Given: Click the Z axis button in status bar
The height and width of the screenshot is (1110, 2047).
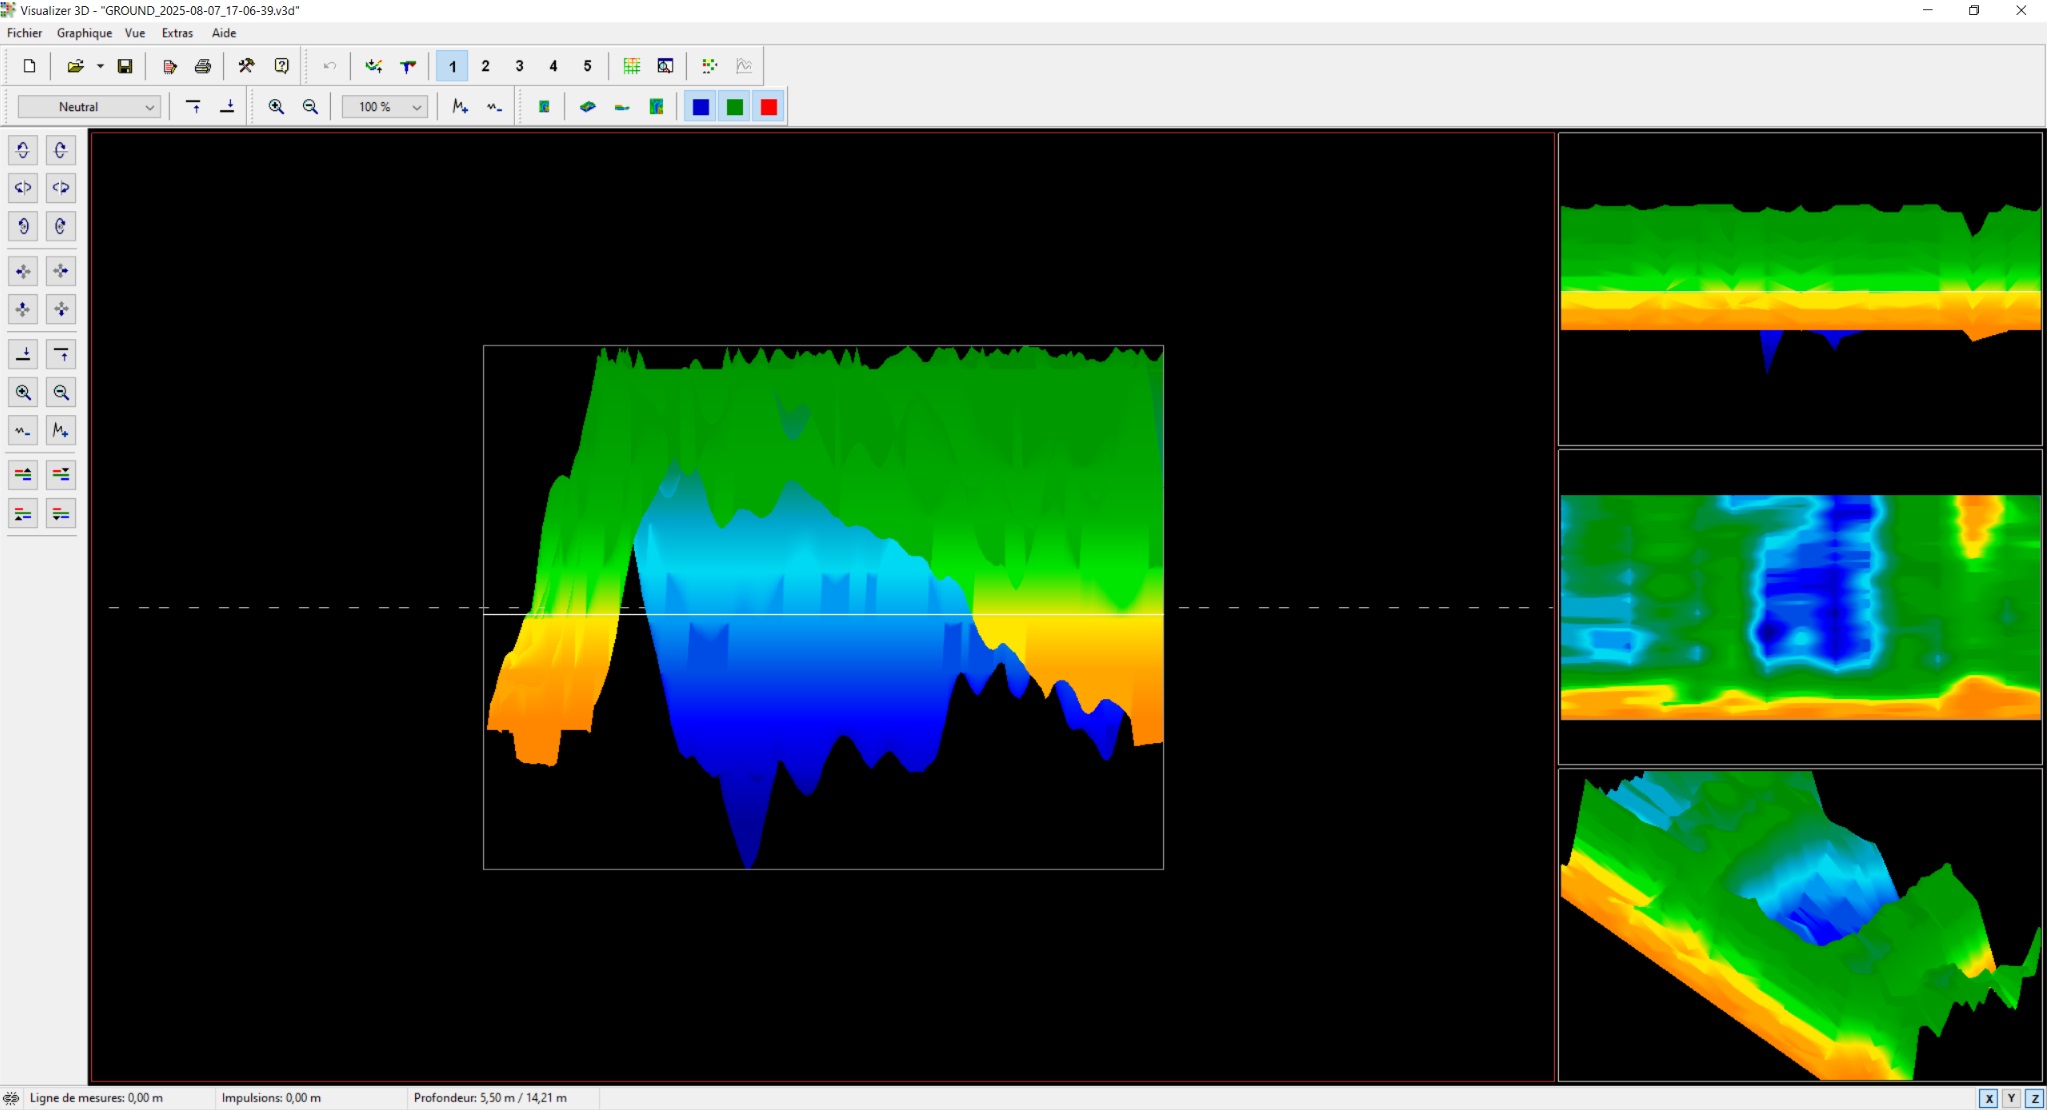Looking at the screenshot, I should click(x=2034, y=1098).
